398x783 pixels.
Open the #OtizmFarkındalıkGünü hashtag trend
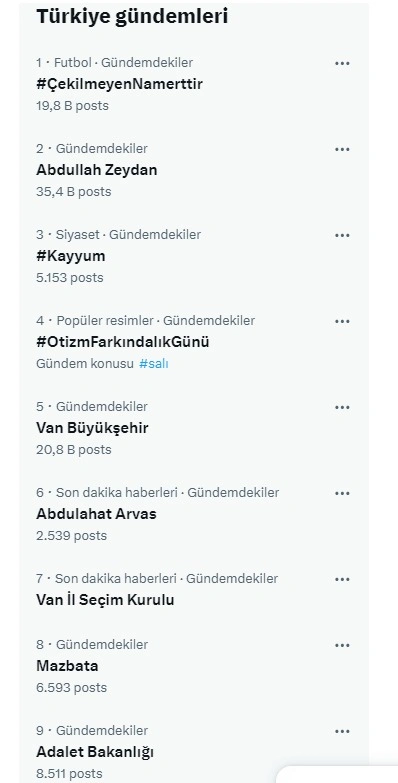[x=122, y=342]
